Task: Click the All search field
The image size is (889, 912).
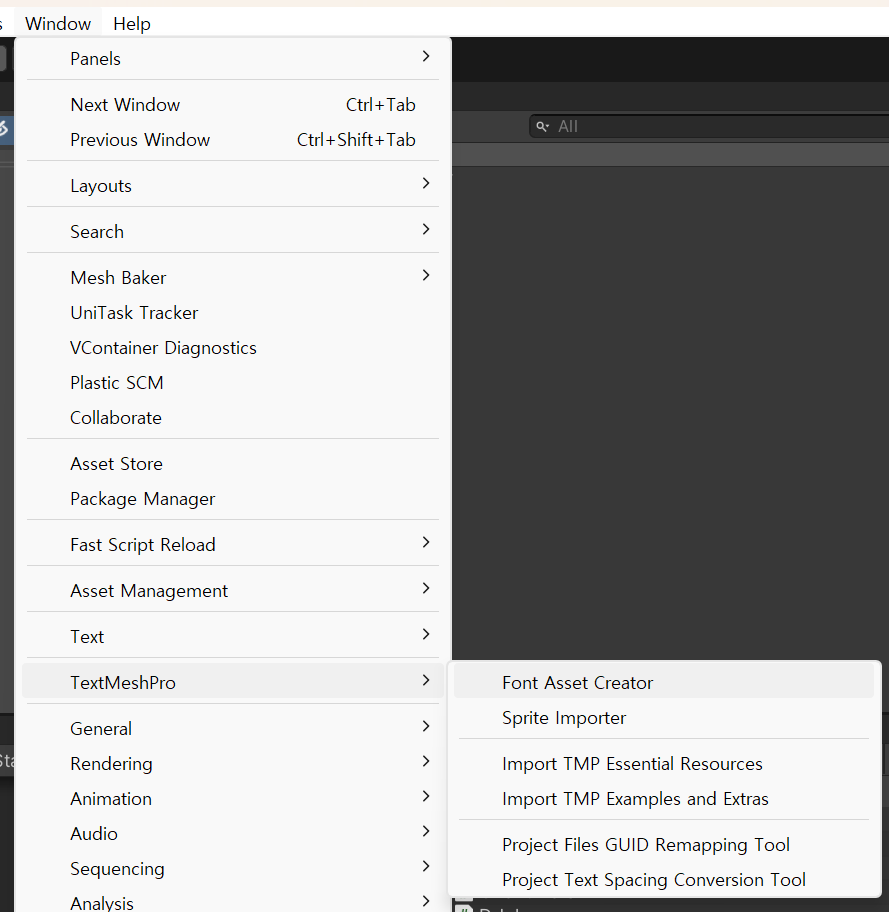Action: [x=710, y=126]
